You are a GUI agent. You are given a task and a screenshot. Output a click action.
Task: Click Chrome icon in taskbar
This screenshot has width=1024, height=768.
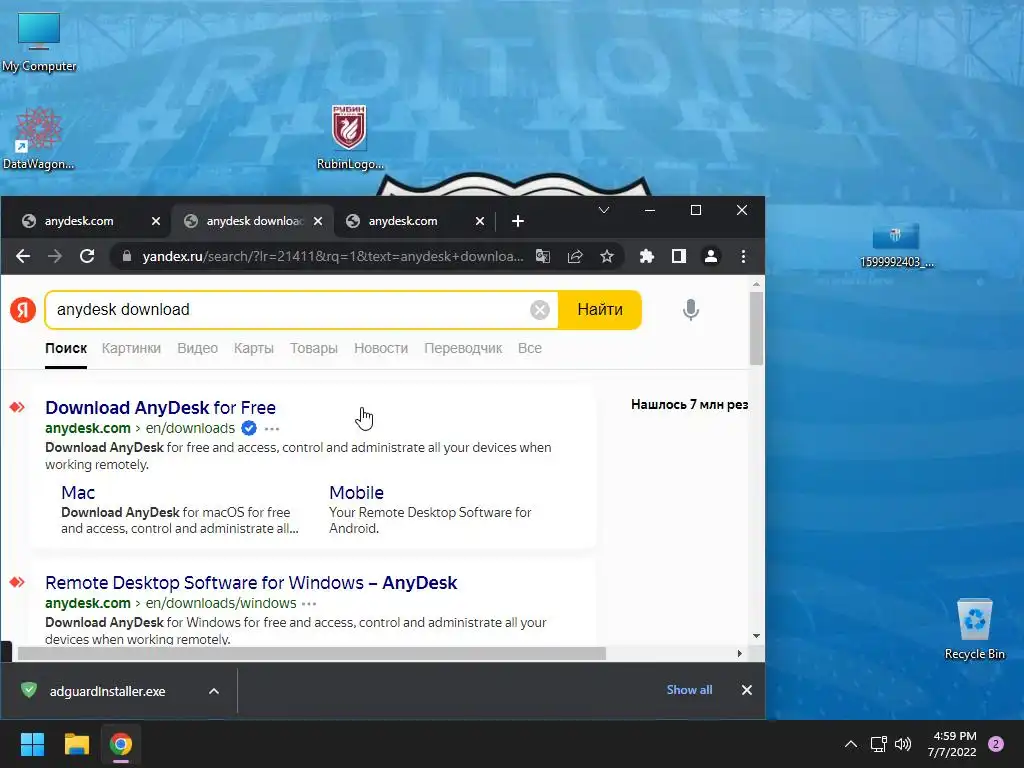(121, 744)
